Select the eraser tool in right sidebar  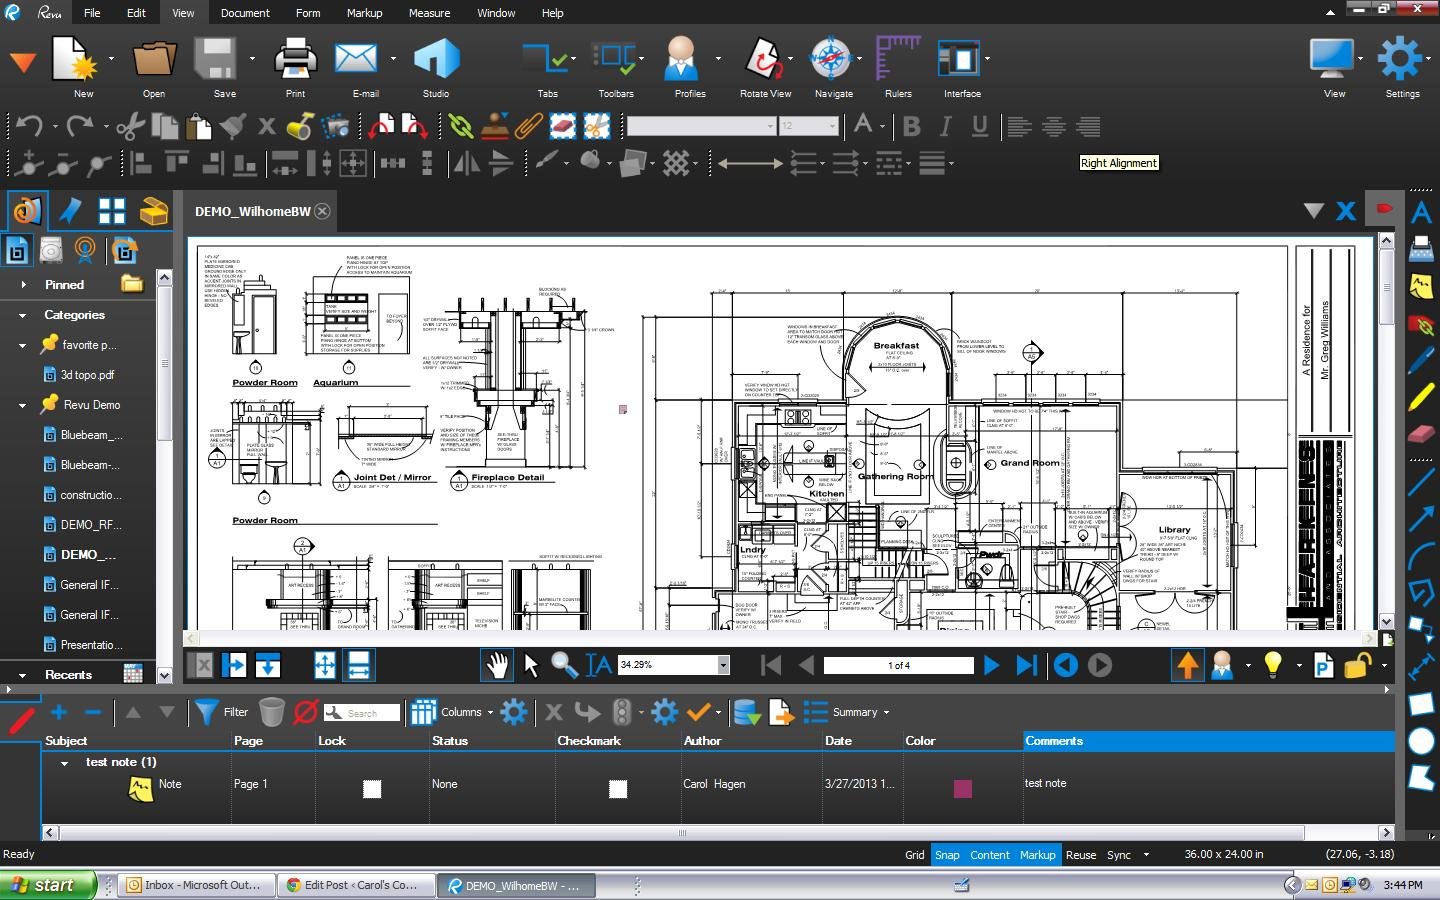pyautogui.click(x=1421, y=434)
